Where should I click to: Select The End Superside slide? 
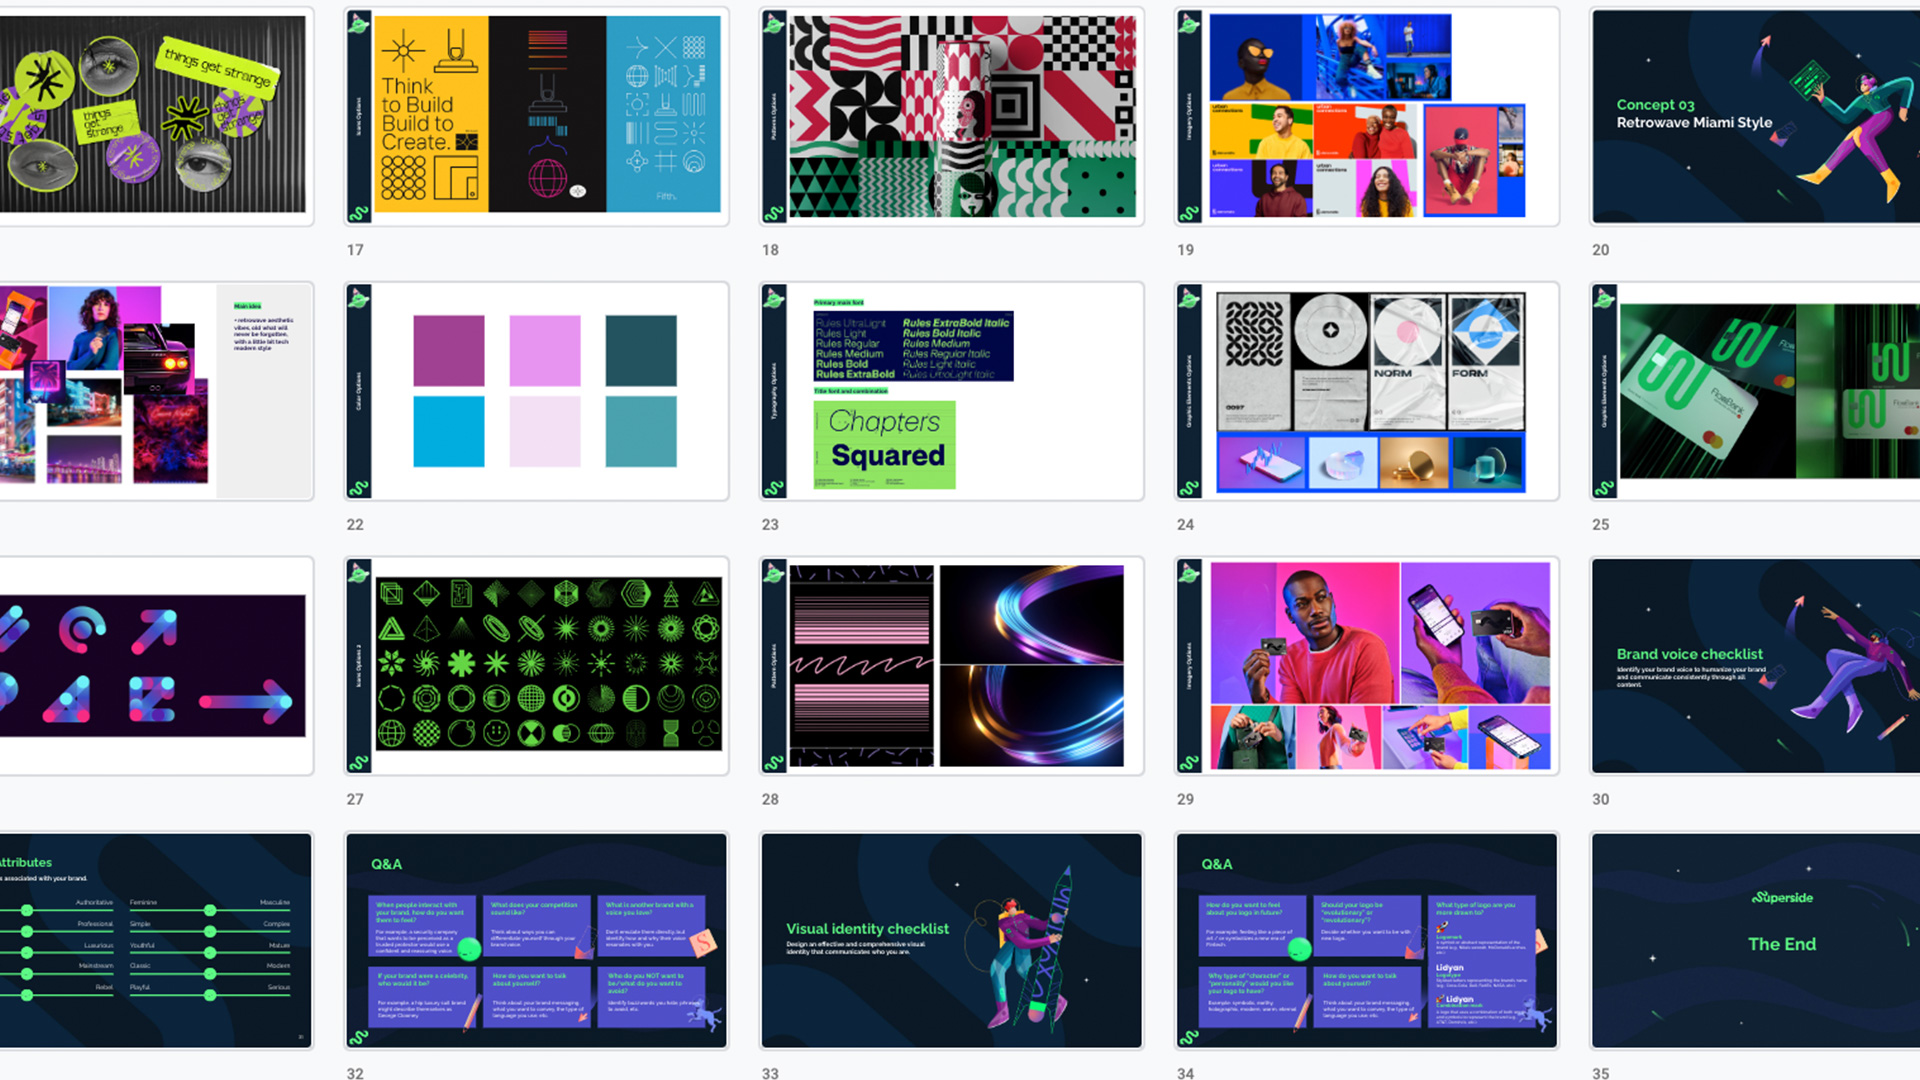click(x=1754, y=940)
